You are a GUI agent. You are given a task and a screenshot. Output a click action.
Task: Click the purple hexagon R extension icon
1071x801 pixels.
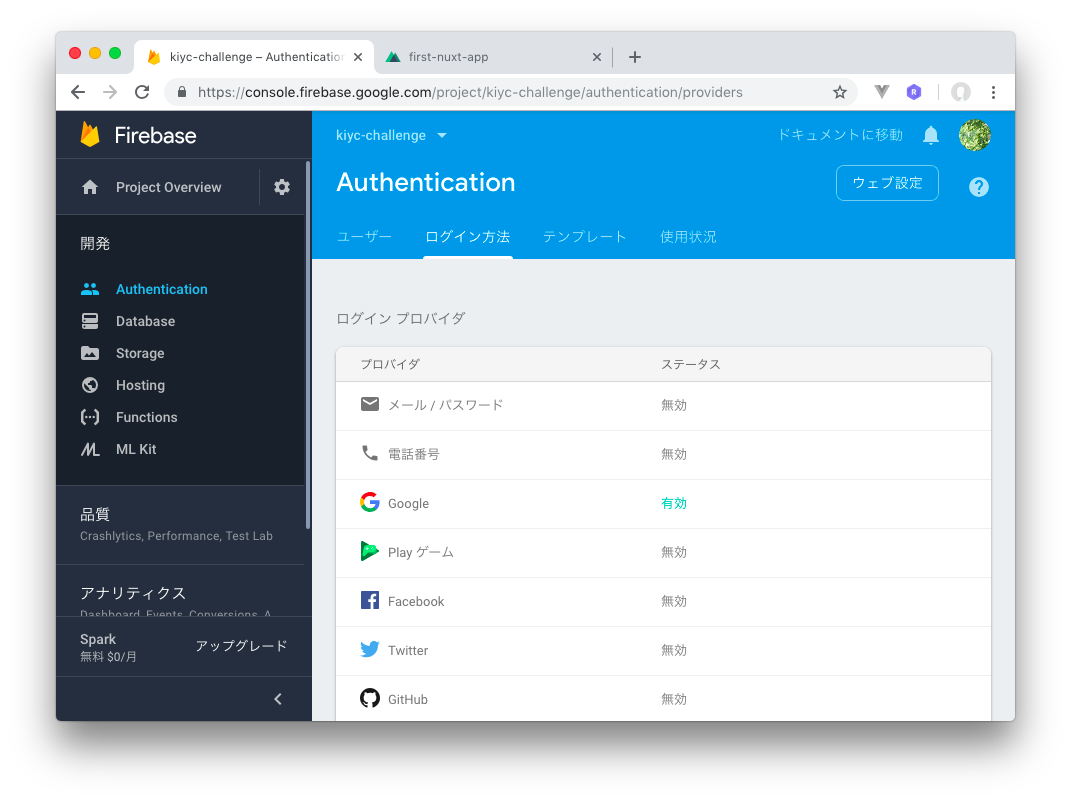914,92
